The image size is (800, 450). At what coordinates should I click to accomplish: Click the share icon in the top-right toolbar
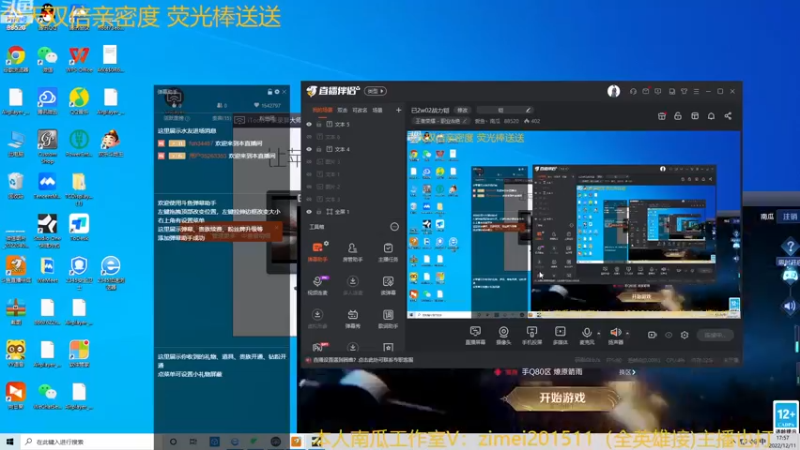[x=728, y=116]
